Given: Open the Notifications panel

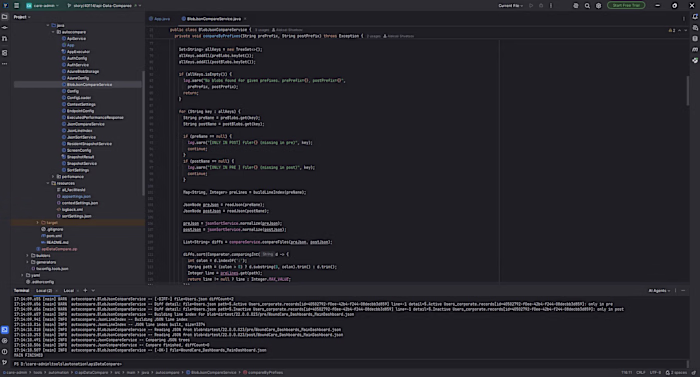Looking at the screenshot, I should click(695, 17).
